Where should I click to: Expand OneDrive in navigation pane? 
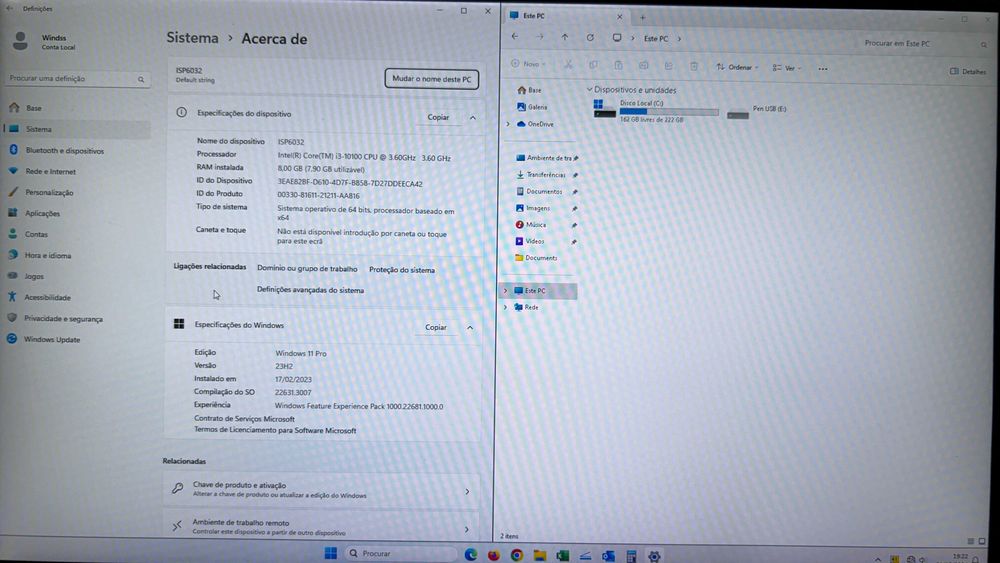click(x=508, y=124)
